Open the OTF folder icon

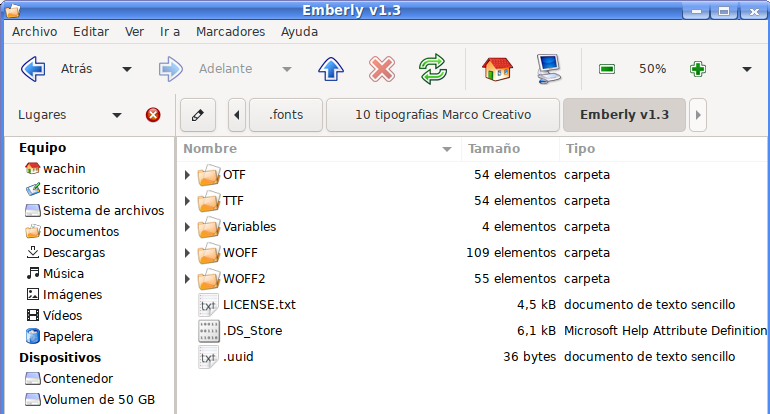pos(209,175)
